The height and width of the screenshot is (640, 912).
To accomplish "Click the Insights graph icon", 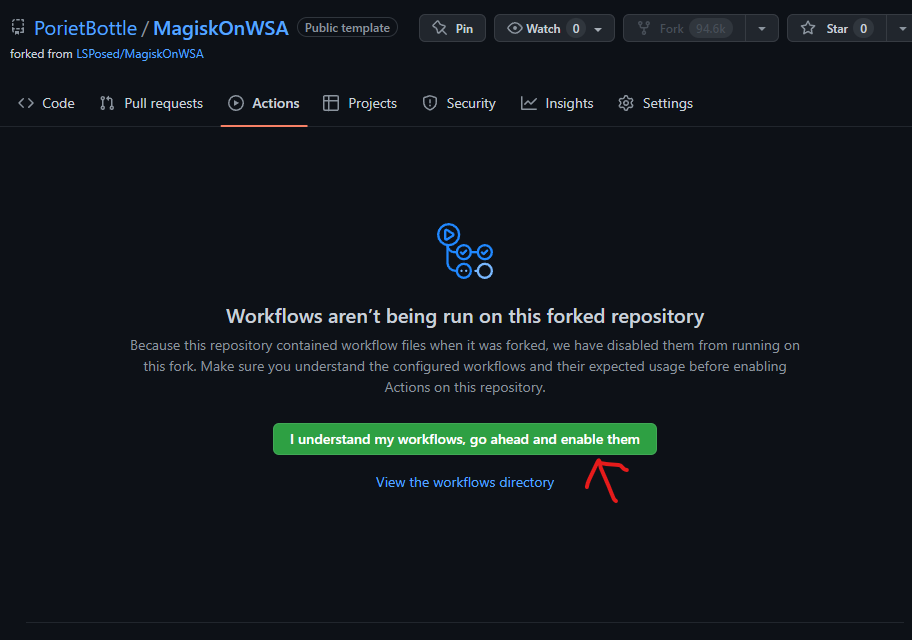I will [529, 104].
